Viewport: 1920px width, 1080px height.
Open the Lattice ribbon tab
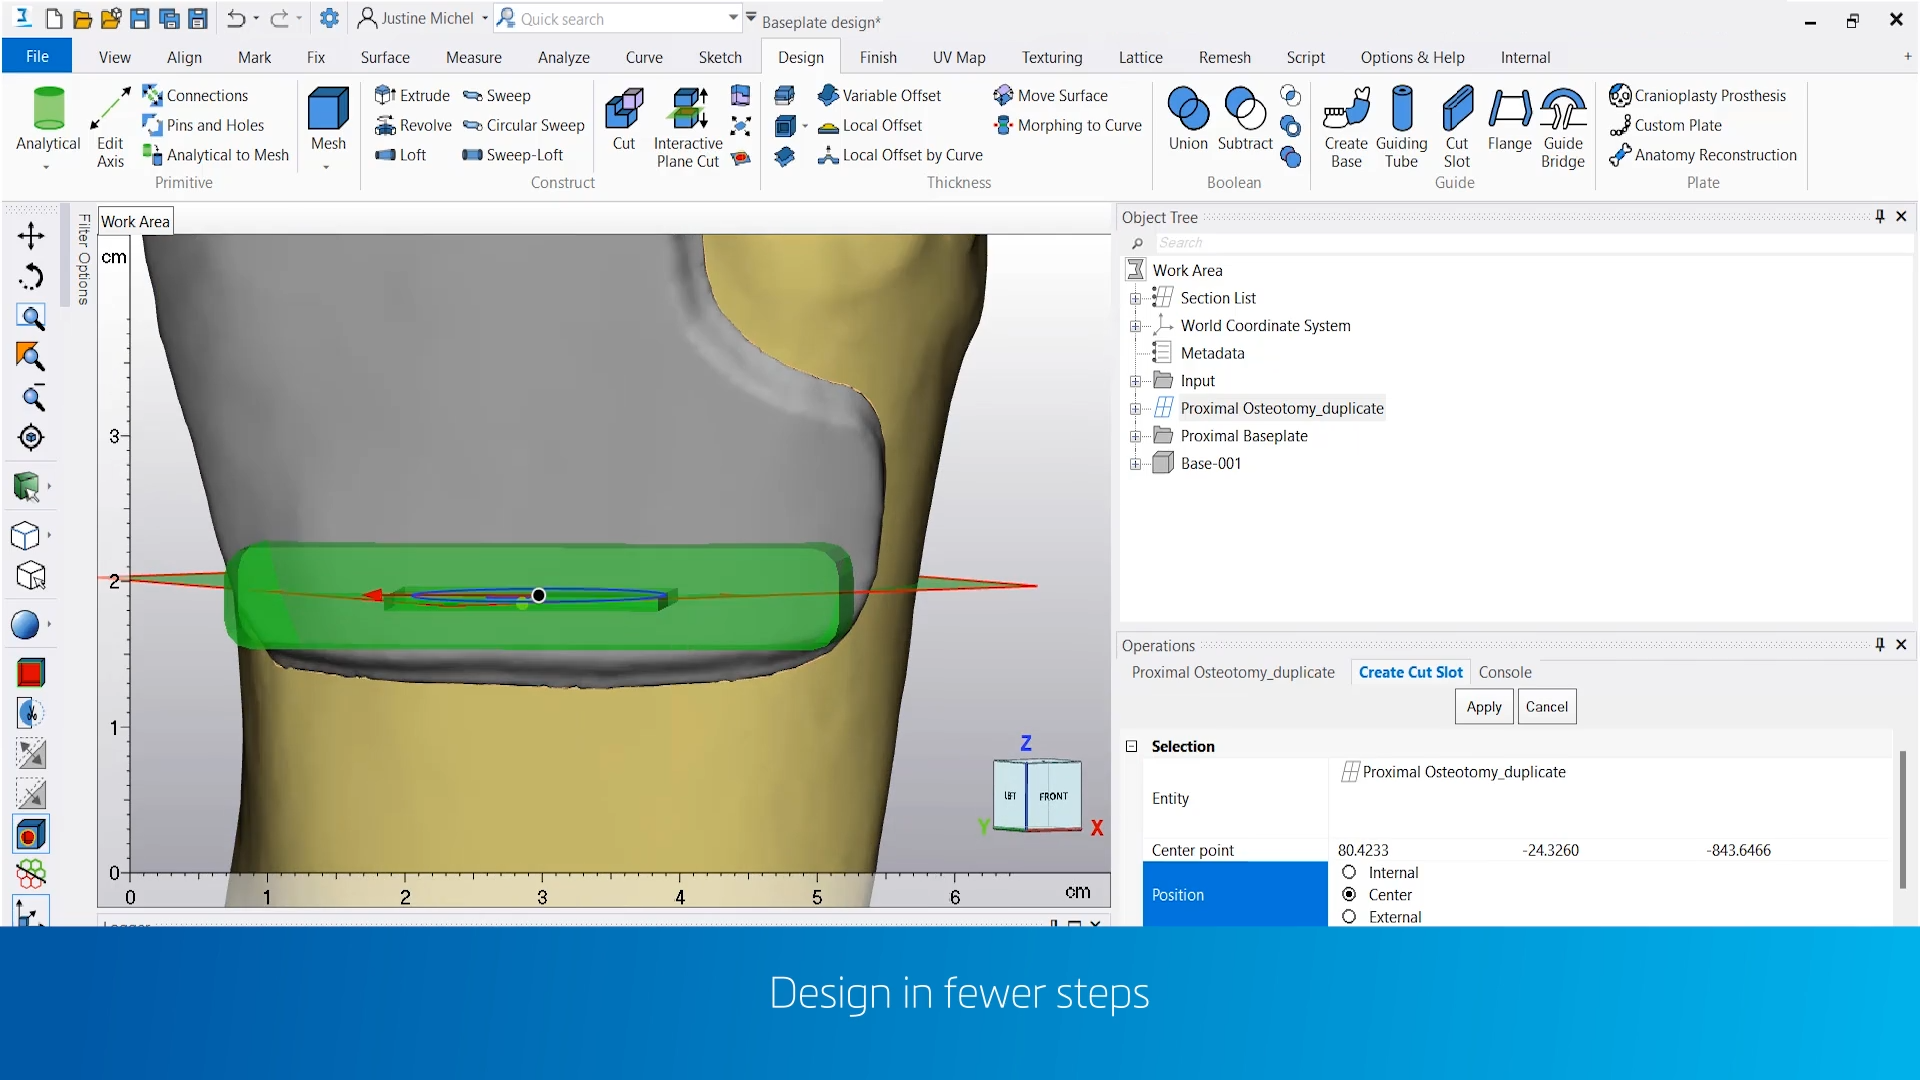click(x=1140, y=57)
